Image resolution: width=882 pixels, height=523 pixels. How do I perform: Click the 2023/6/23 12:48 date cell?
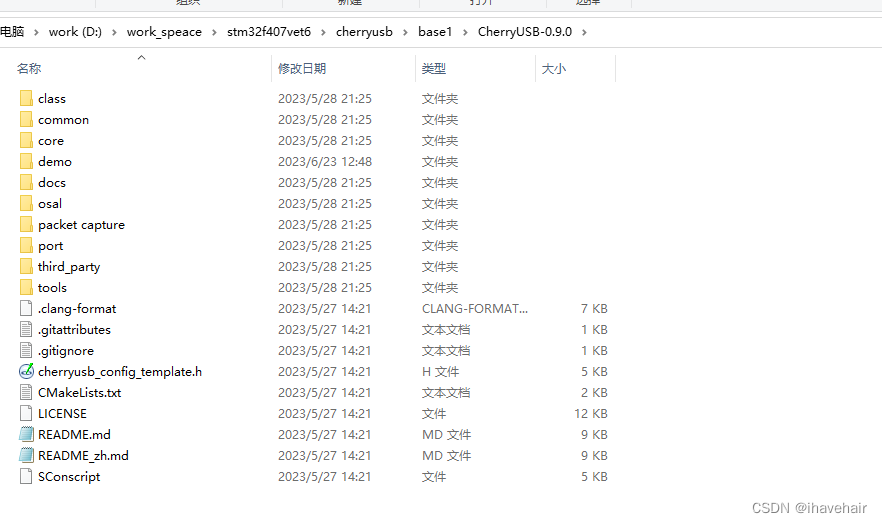[325, 161]
